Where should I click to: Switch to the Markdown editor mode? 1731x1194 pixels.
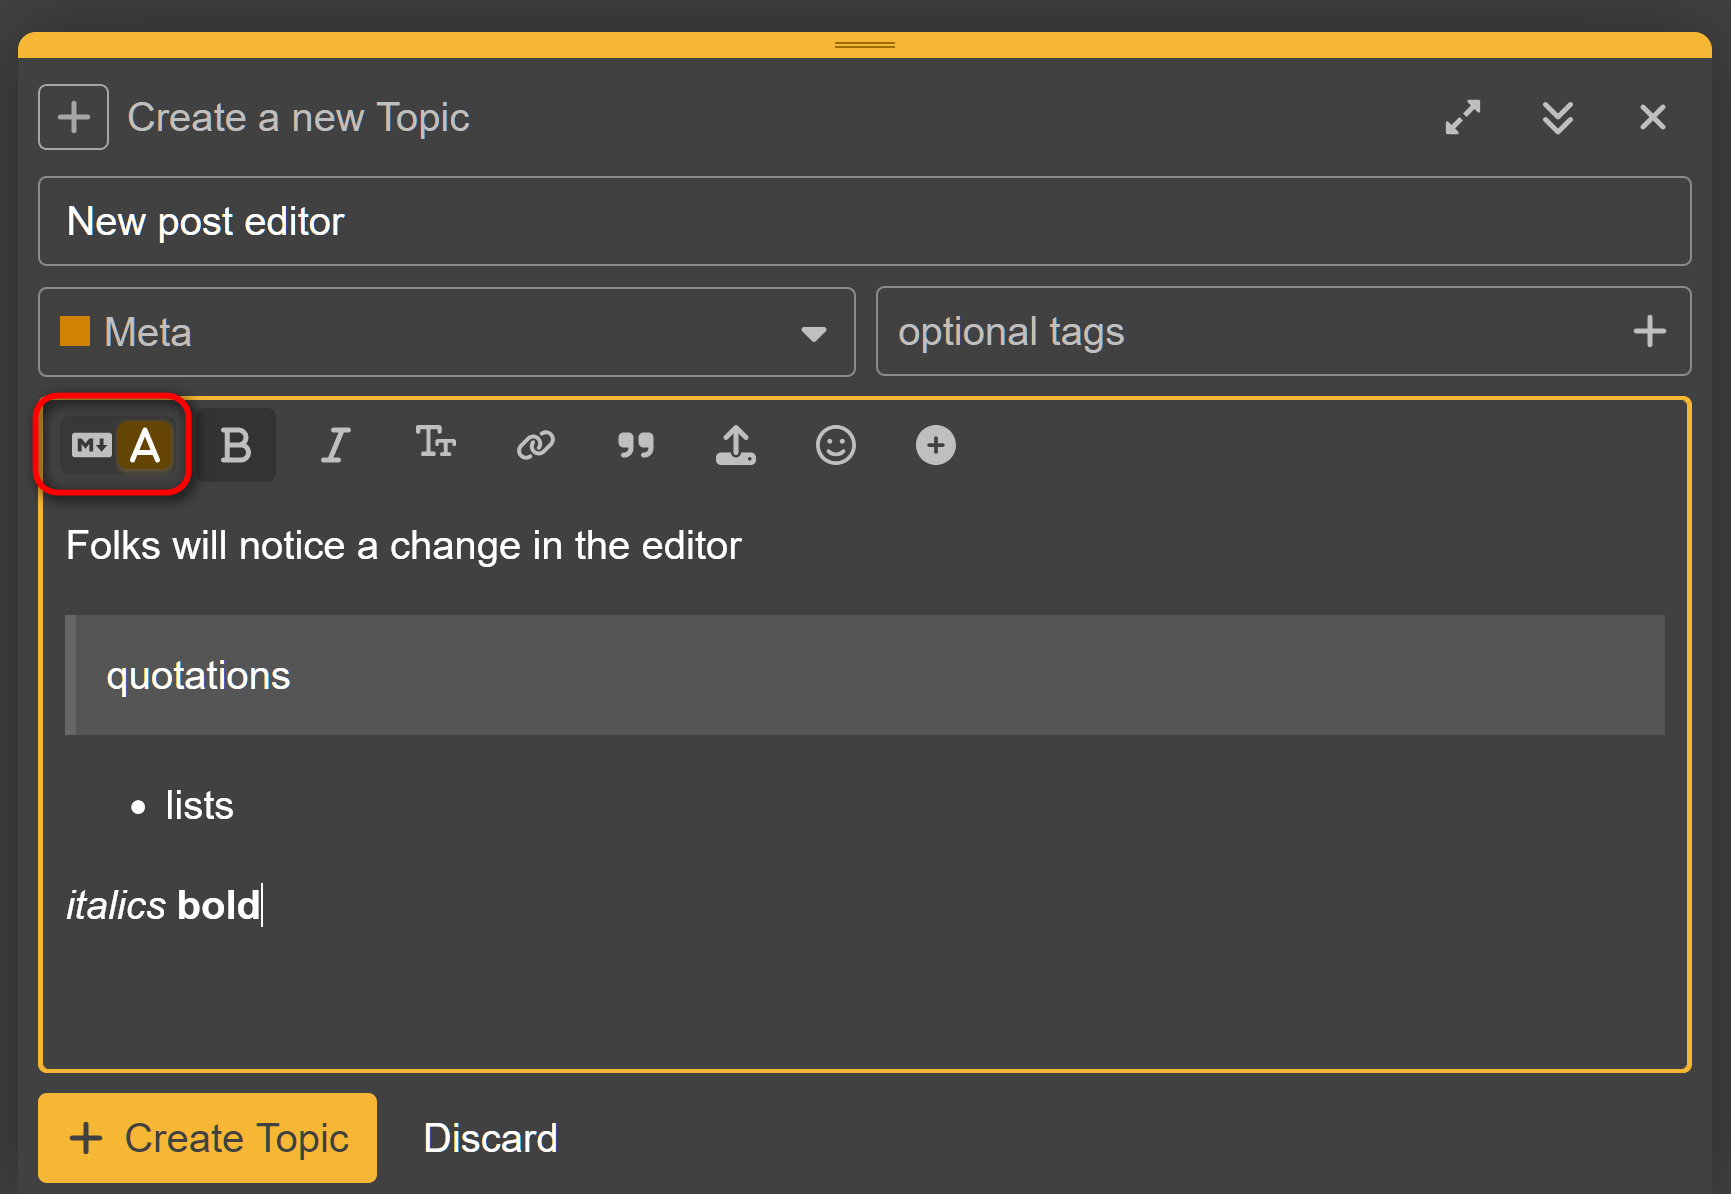(x=91, y=445)
